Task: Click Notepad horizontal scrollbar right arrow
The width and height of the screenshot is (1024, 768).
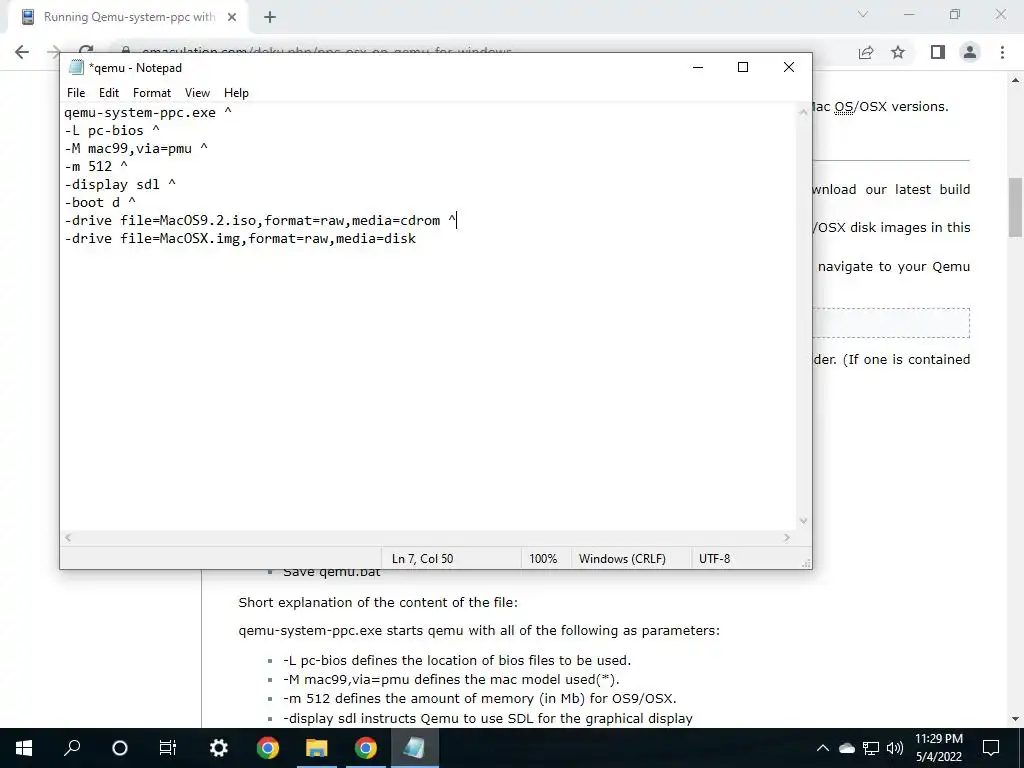Action: [x=786, y=537]
